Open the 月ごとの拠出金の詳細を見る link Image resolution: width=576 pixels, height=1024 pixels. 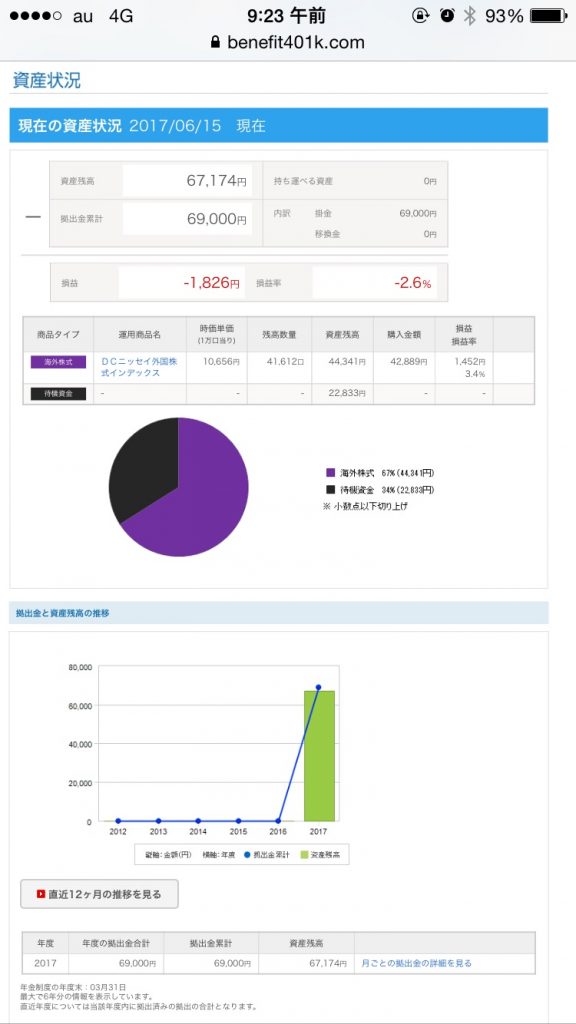(417, 963)
